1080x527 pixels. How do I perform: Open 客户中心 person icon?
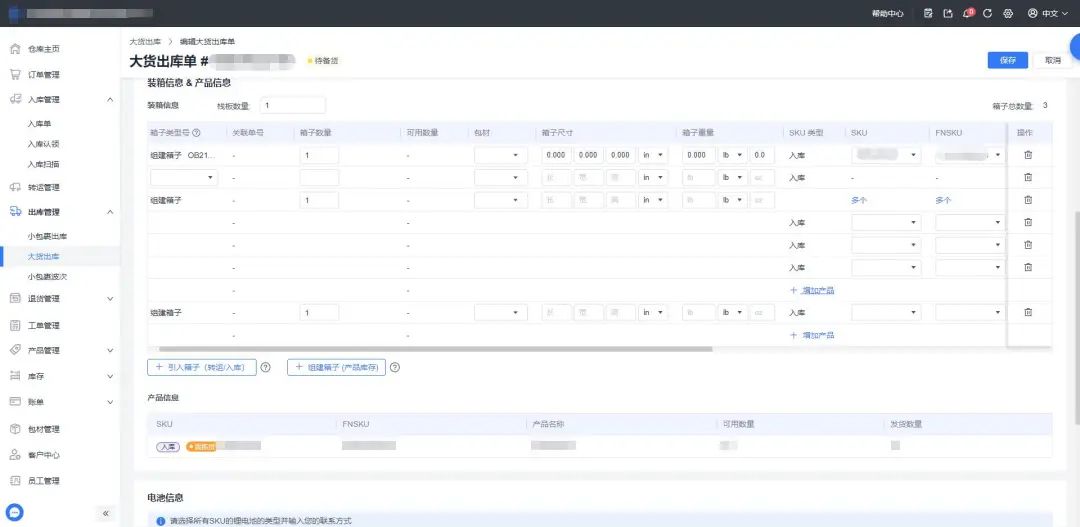pos(15,455)
